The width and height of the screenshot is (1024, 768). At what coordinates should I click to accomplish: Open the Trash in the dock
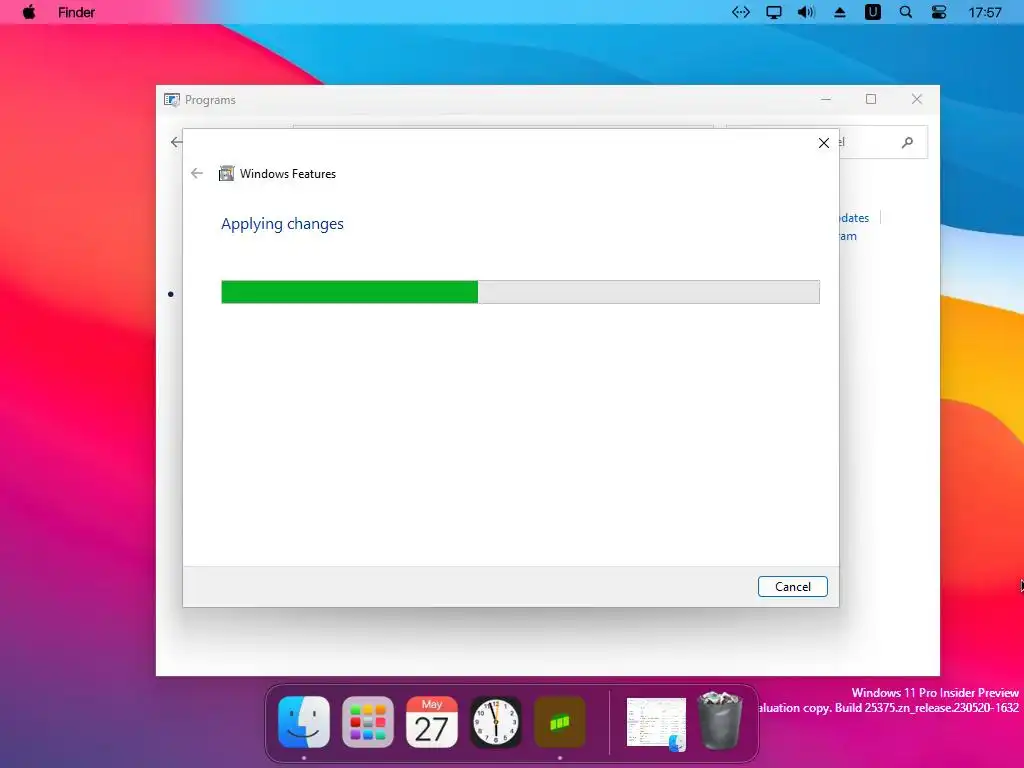tap(720, 721)
